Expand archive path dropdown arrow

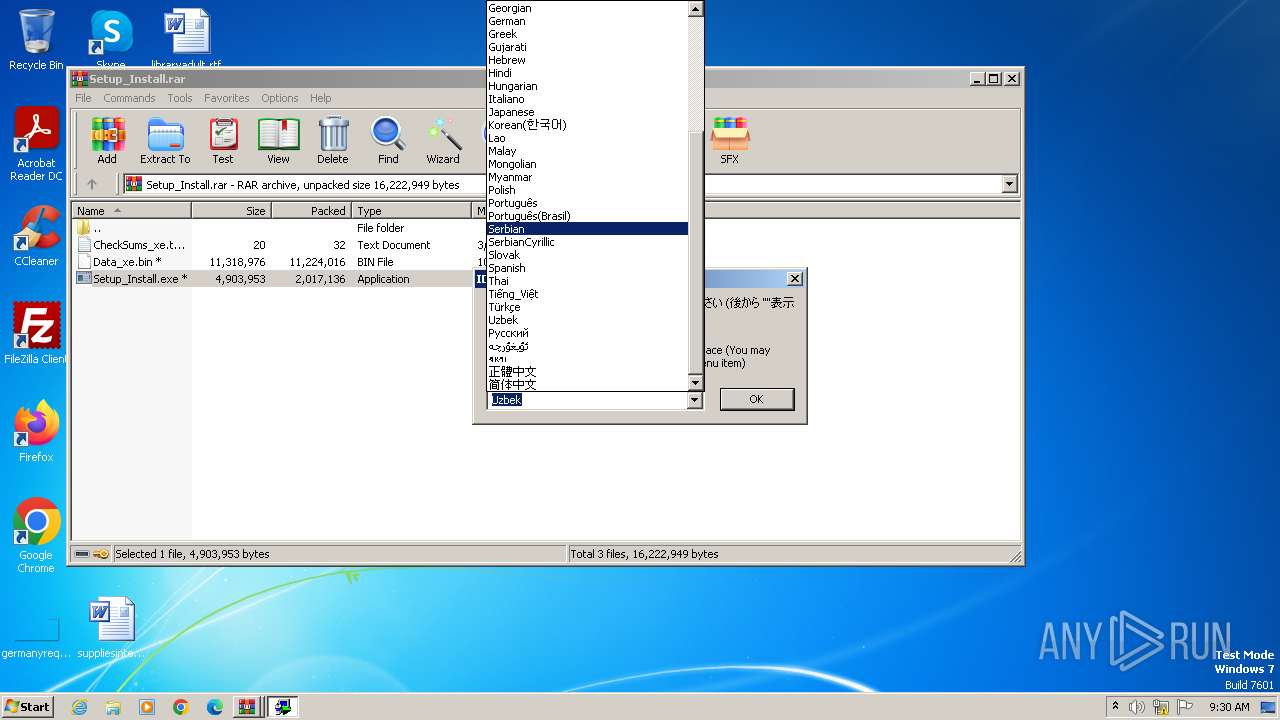(x=1009, y=184)
